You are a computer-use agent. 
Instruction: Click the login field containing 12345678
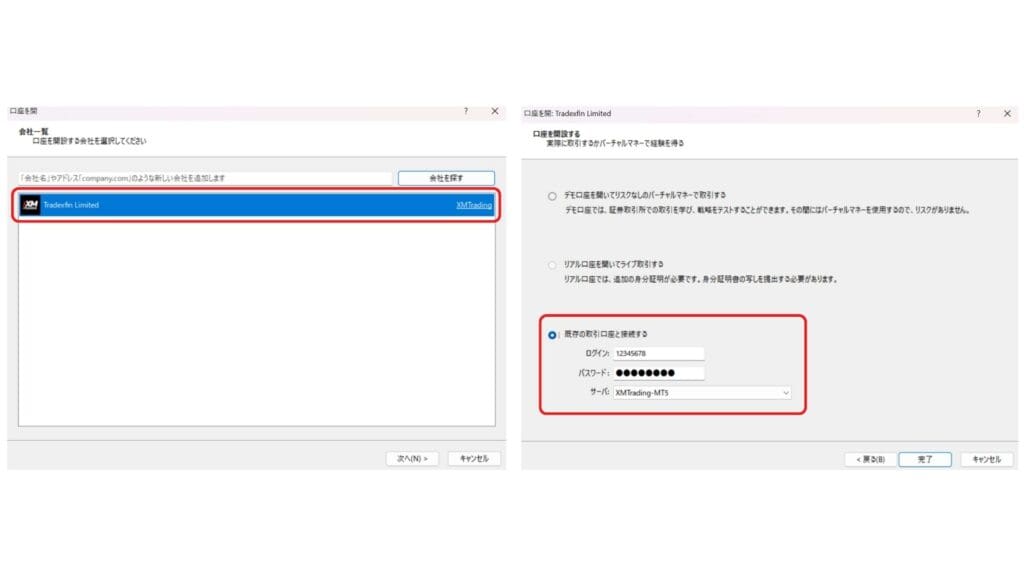click(x=658, y=353)
